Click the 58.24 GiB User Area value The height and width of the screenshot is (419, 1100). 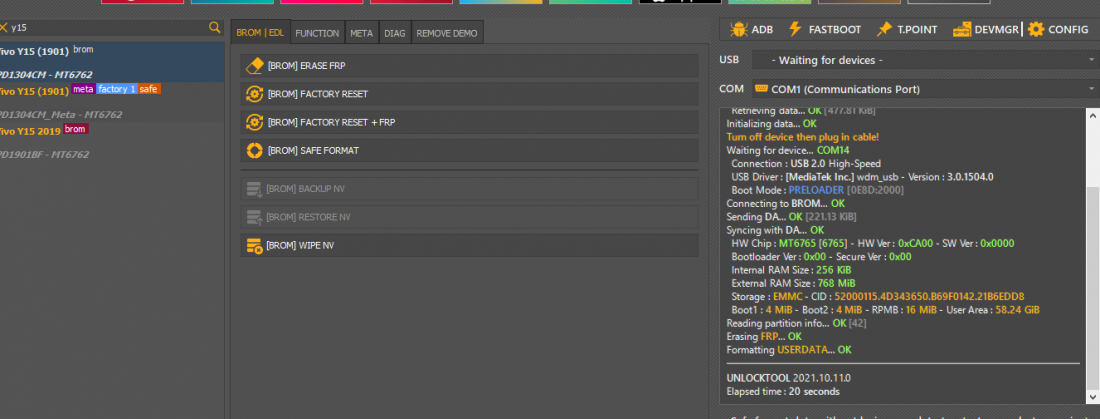pyautogui.click(x=1017, y=310)
